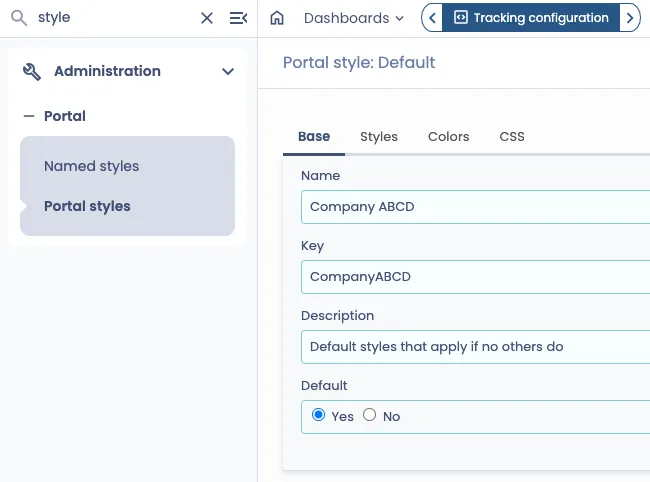Clear the 'style' search text
Image resolution: width=650 pixels, height=482 pixels.
(x=207, y=18)
